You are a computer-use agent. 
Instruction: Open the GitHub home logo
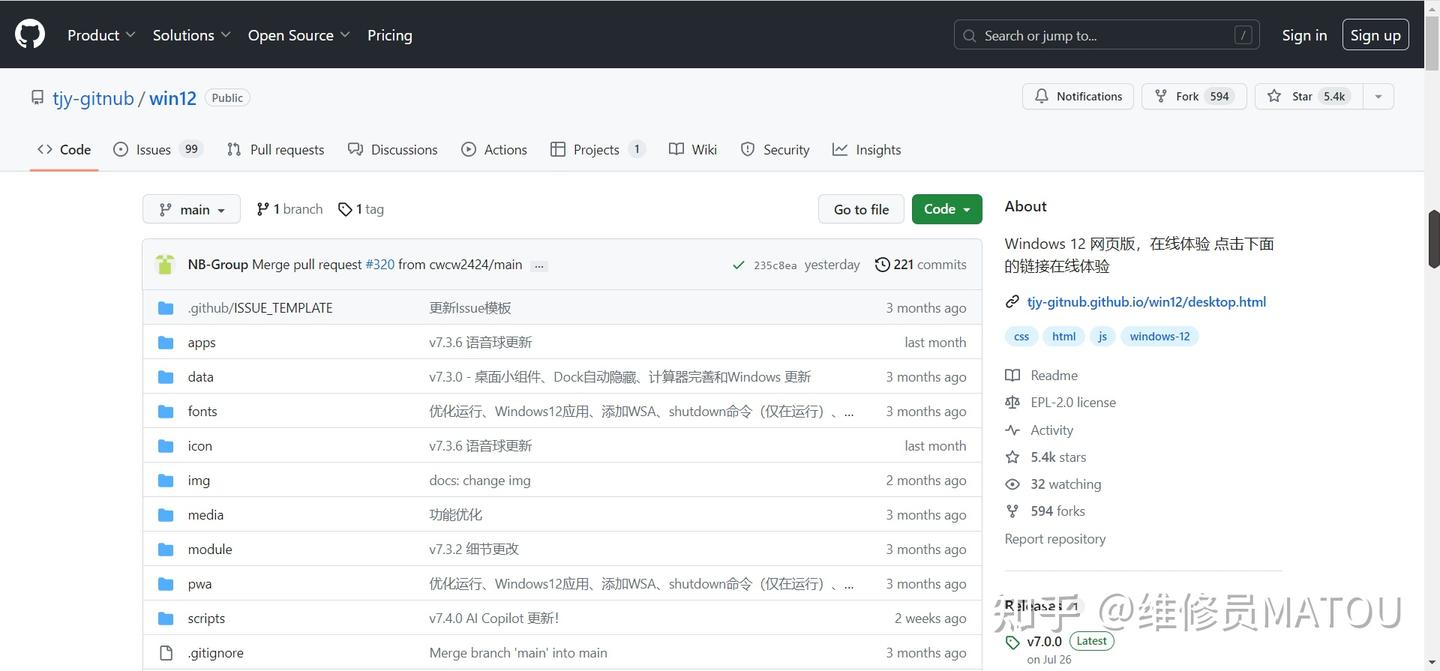tap(29, 33)
